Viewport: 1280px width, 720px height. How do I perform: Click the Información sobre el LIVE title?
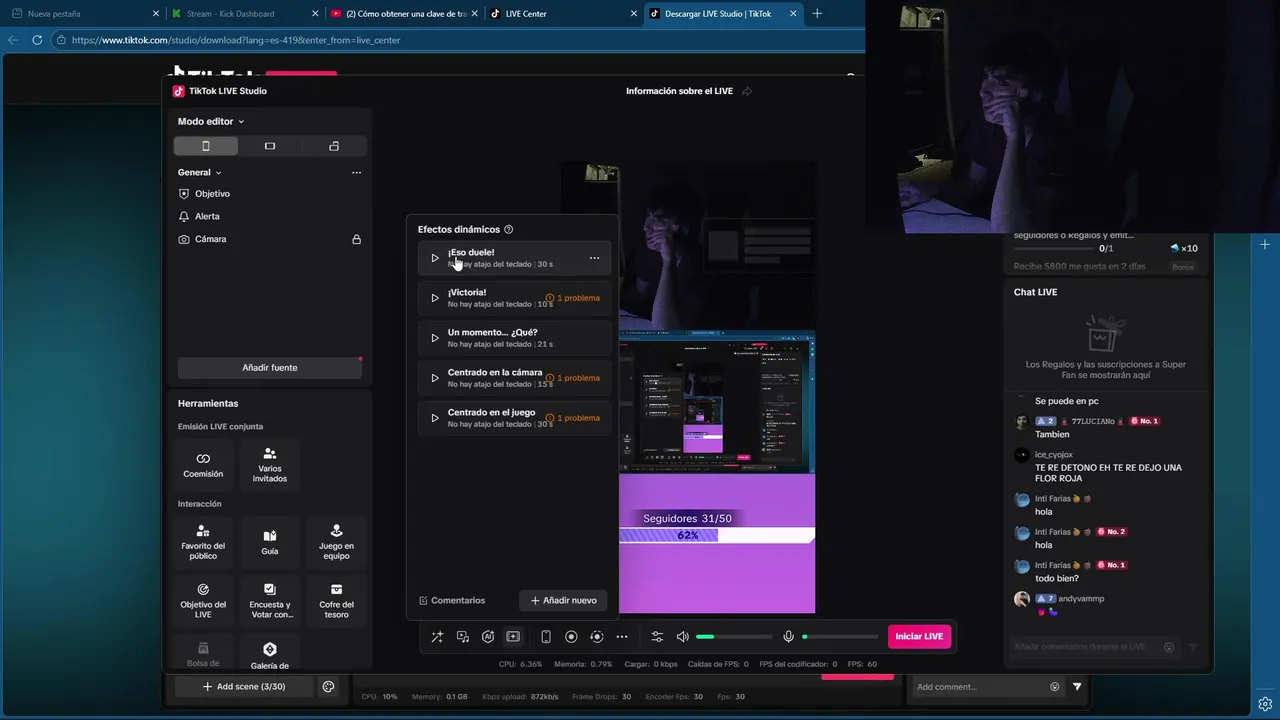(x=679, y=92)
